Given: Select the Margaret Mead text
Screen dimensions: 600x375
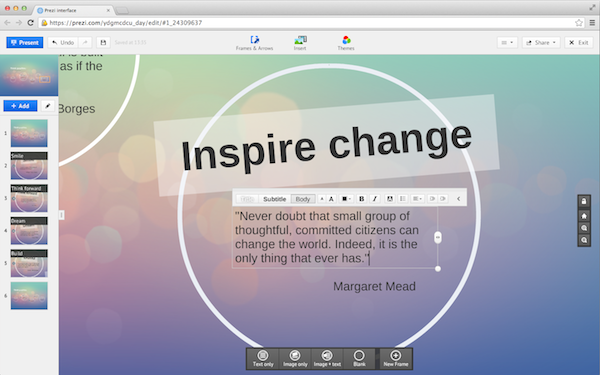Looking at the screenshot, I should pos(374,286).
